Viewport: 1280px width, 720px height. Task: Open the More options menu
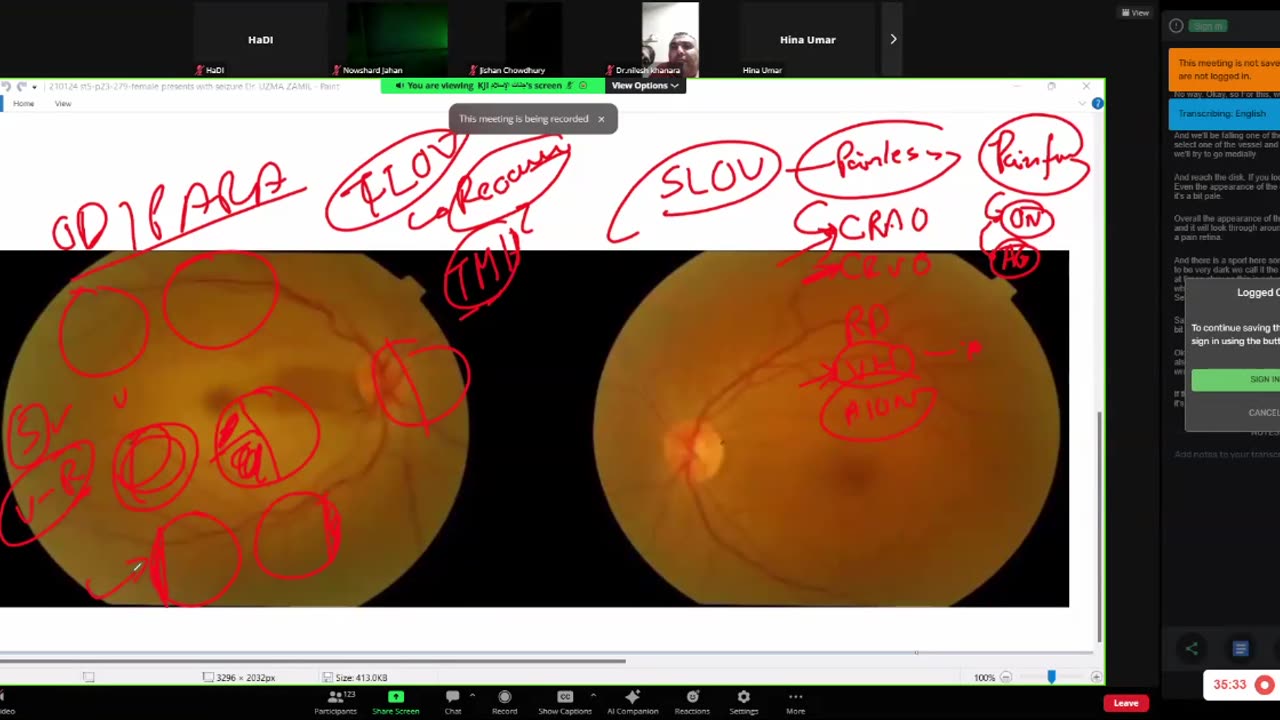795,702
